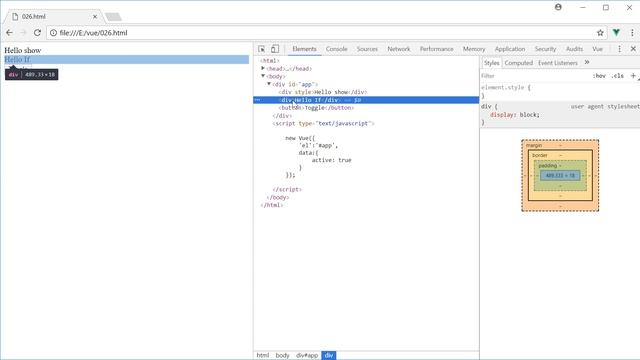Viewport: 640px width, 360px height.
Task: Expand the head node arrow
Action: coord(263,68)
